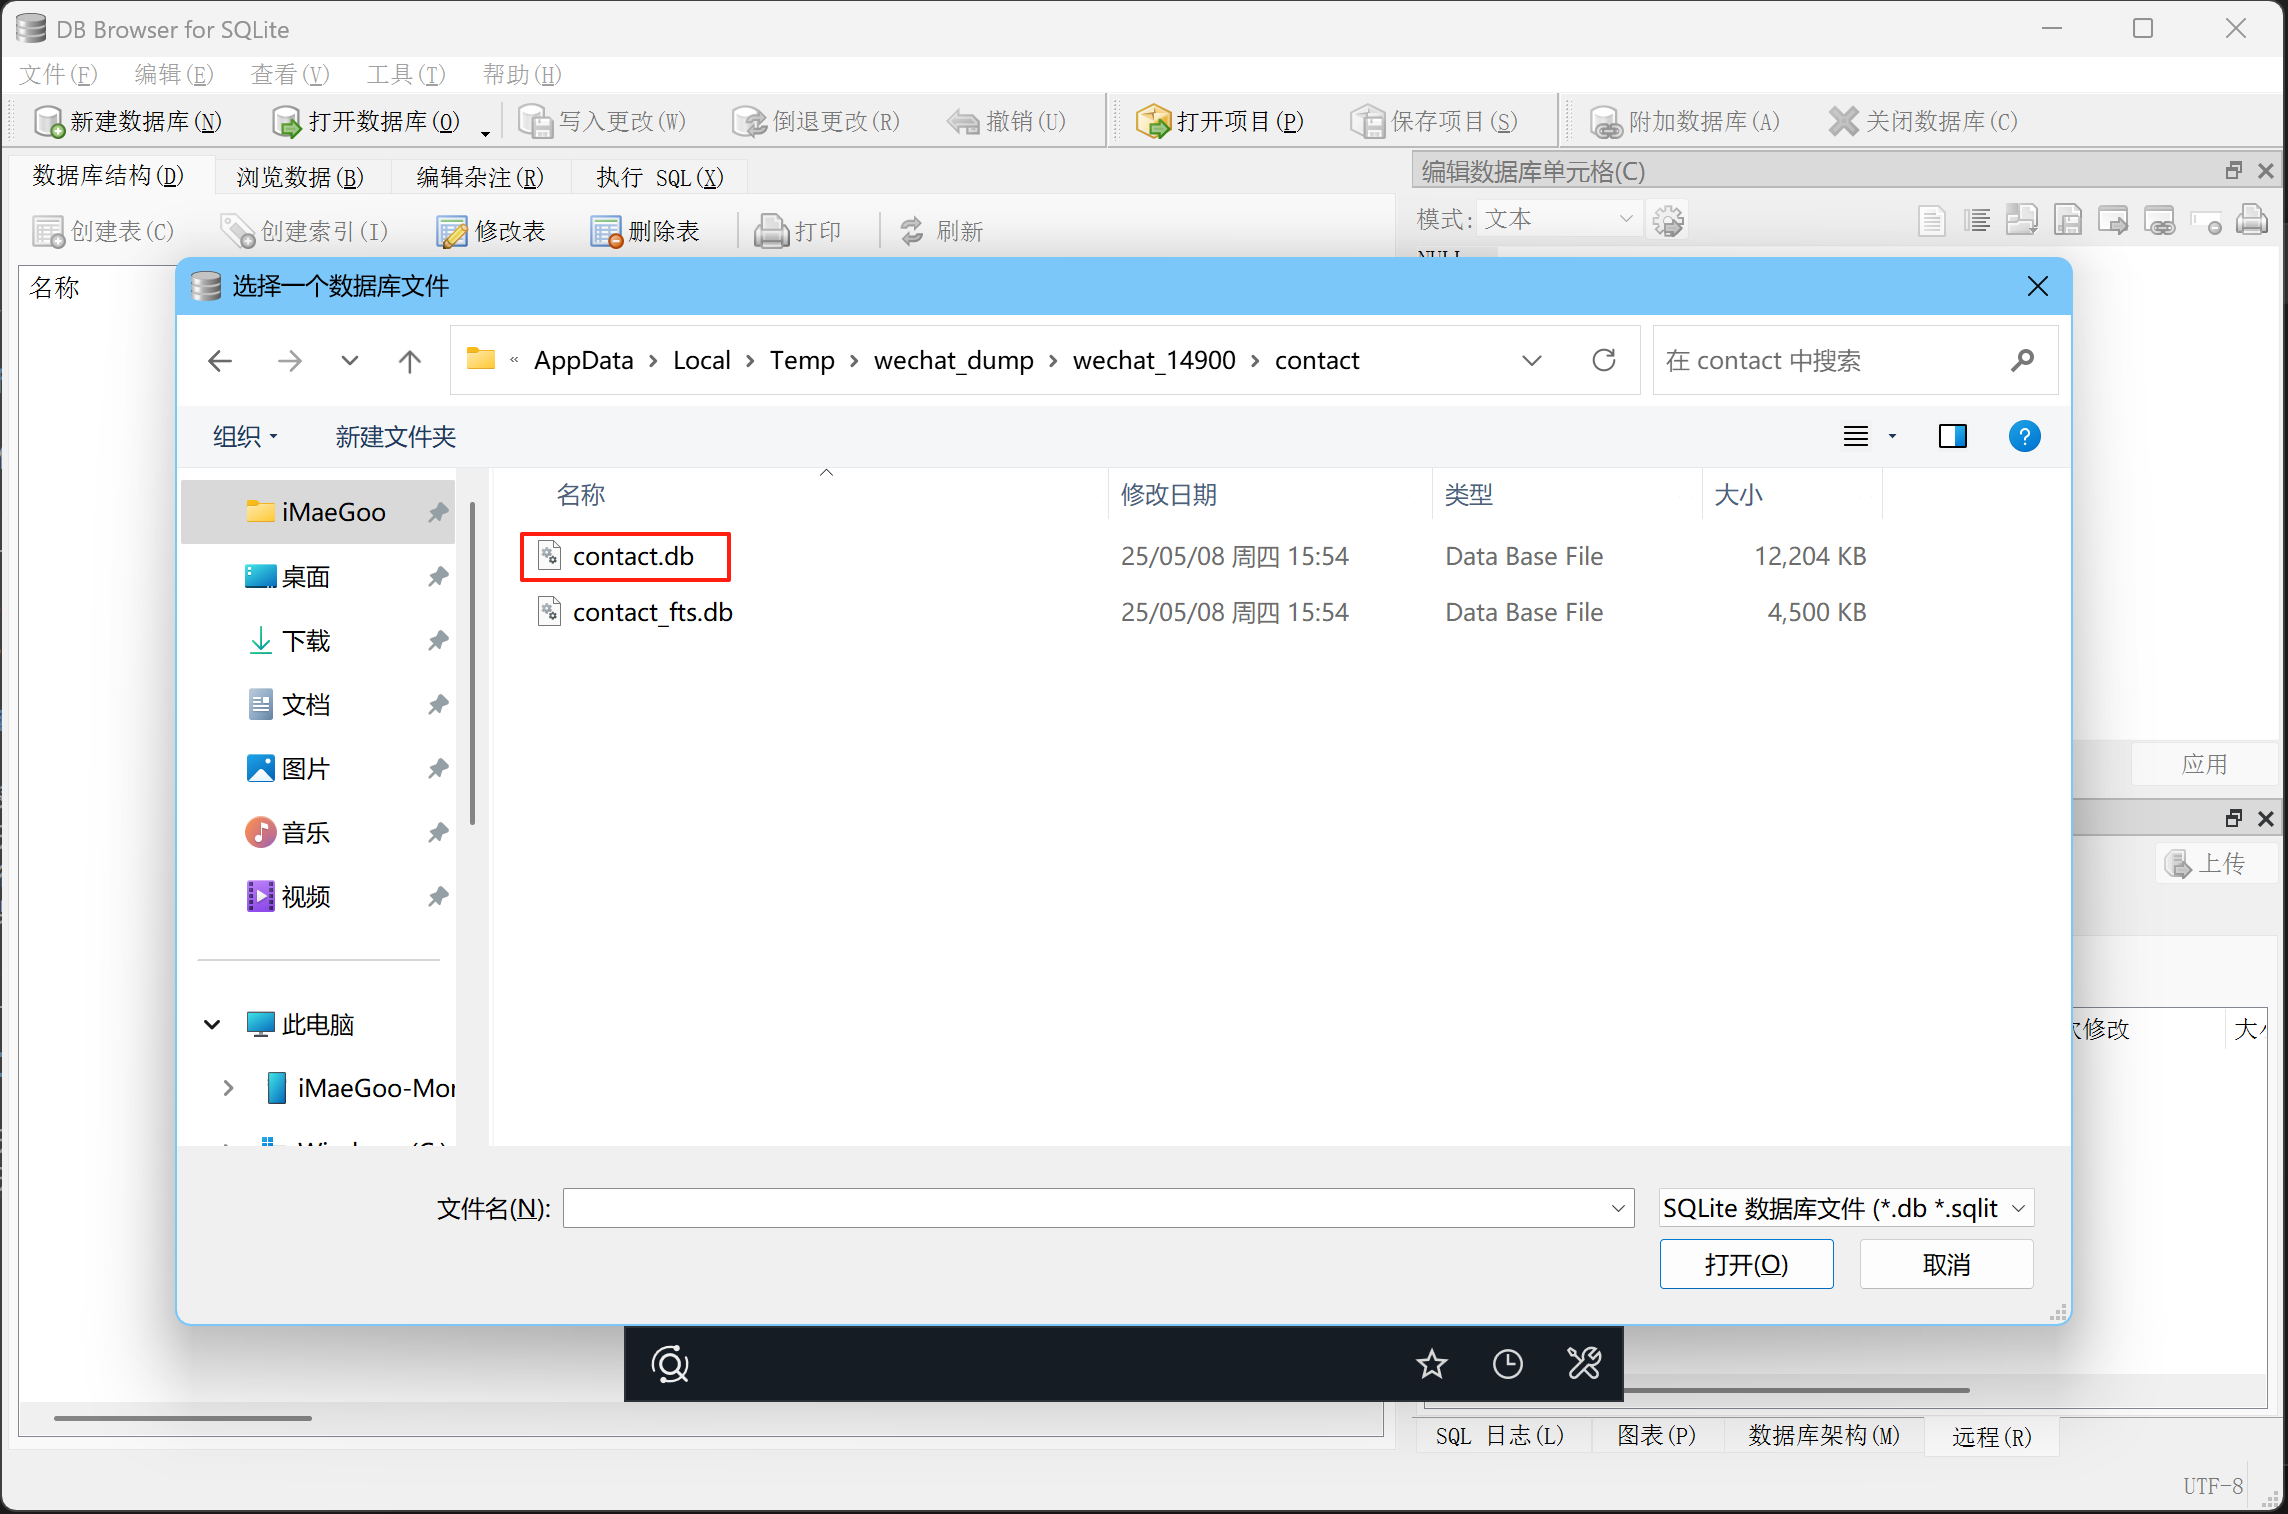Select 音乐 in sidebar
2288x1514 pixels.
tap(318, 832)
